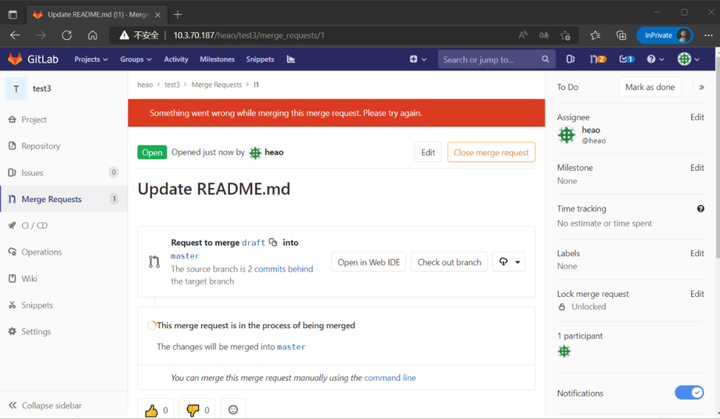Collapse the right sidebar with double chevron

point(701,87)
